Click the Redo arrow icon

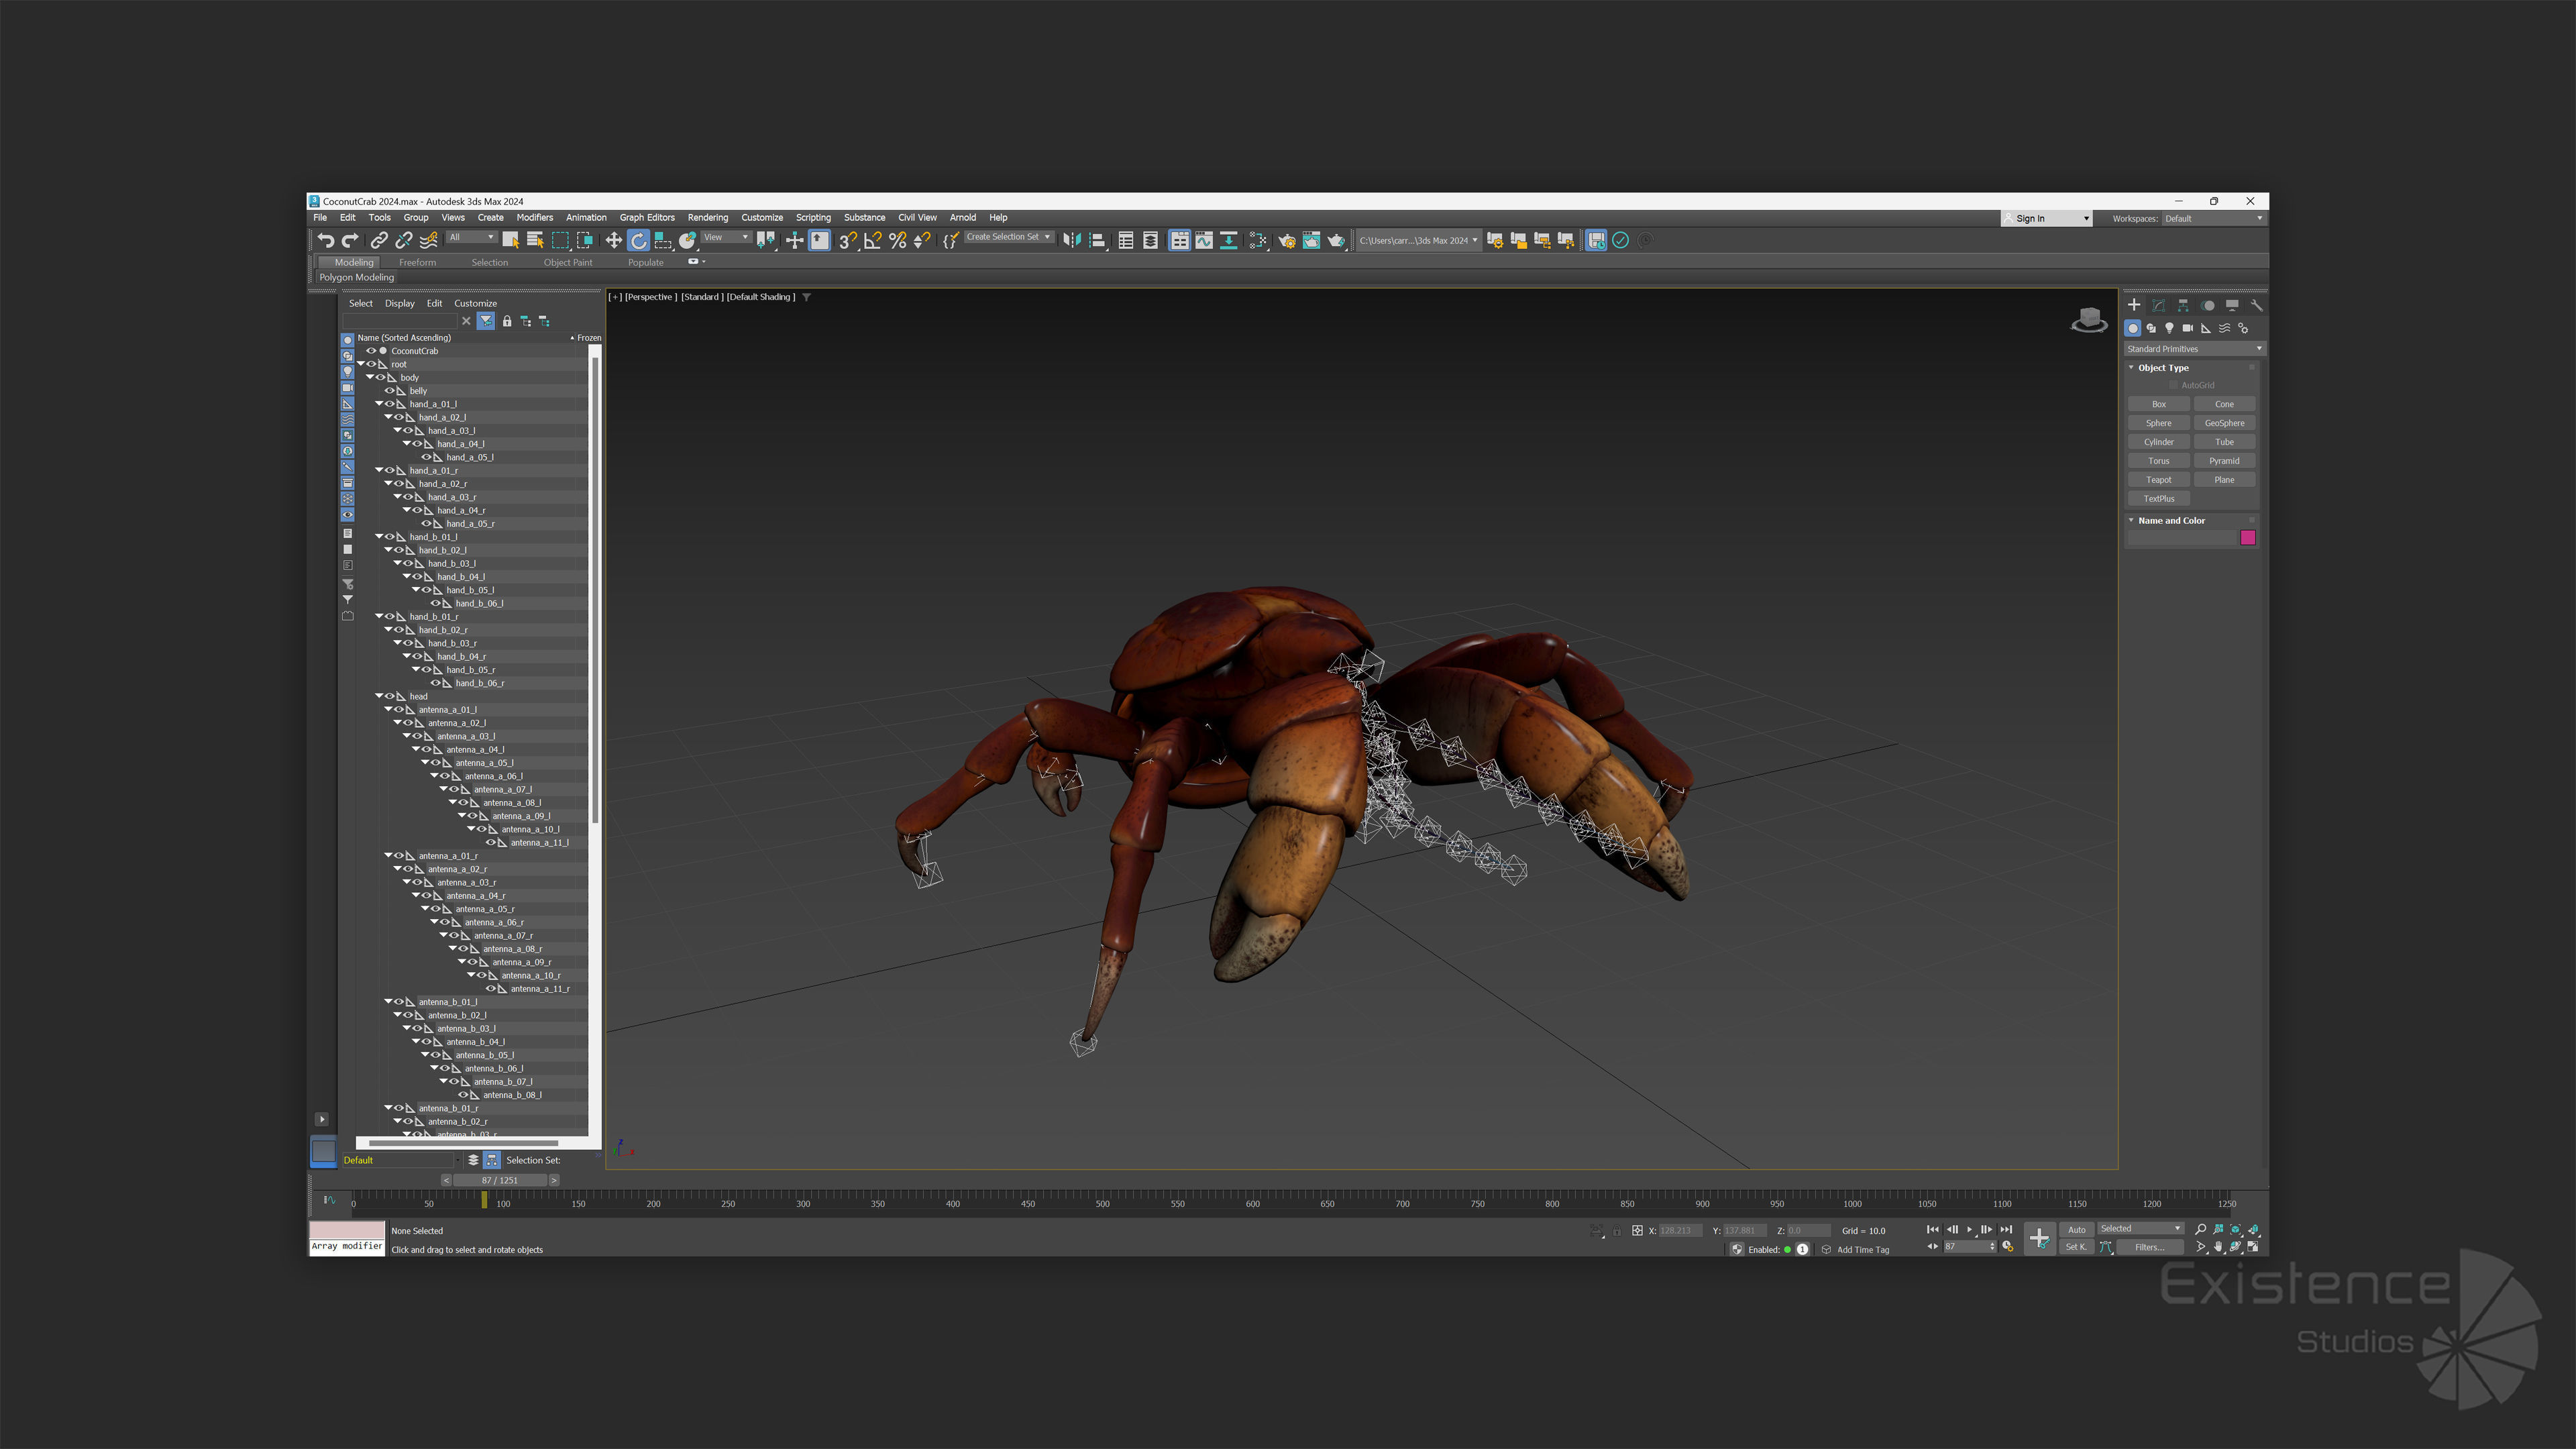(x=350, y=240)
